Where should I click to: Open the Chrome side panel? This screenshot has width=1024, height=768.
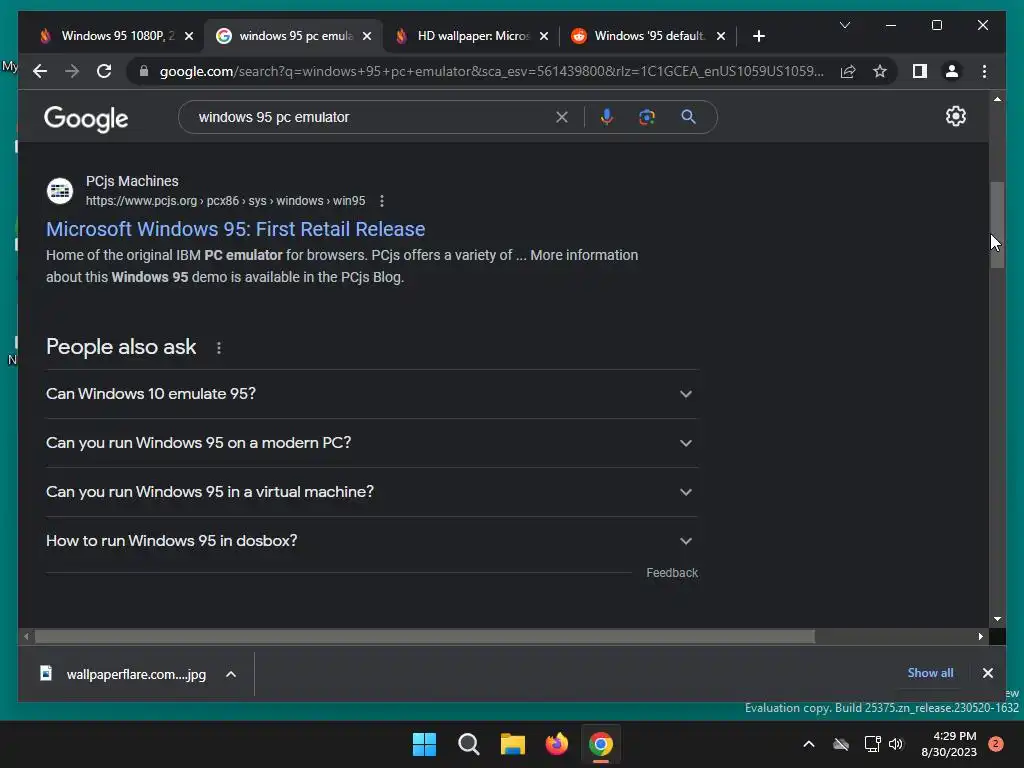click(x=920, y=71)
